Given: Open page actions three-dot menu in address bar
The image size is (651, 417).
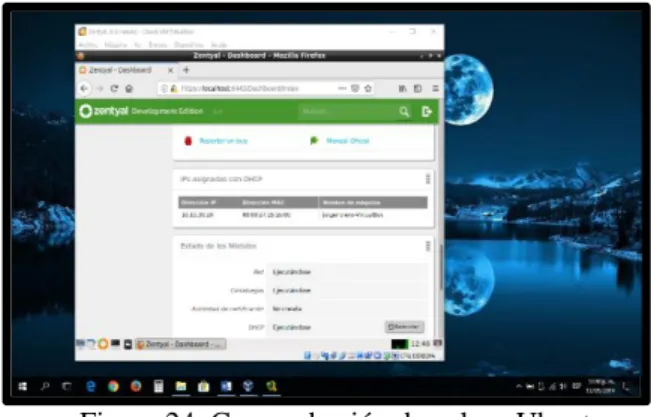Looking at the screenshot, I should tap(342, 88).
